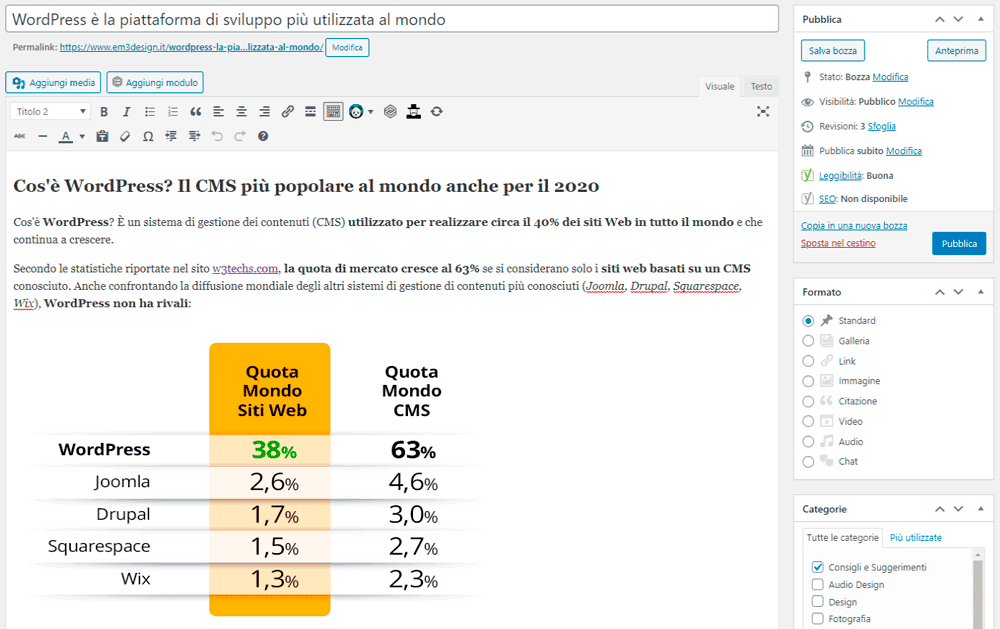This screenshot has height=629, width=1000.
Task: Clear formatting with the eraser icon
Action: click(125, 136)
